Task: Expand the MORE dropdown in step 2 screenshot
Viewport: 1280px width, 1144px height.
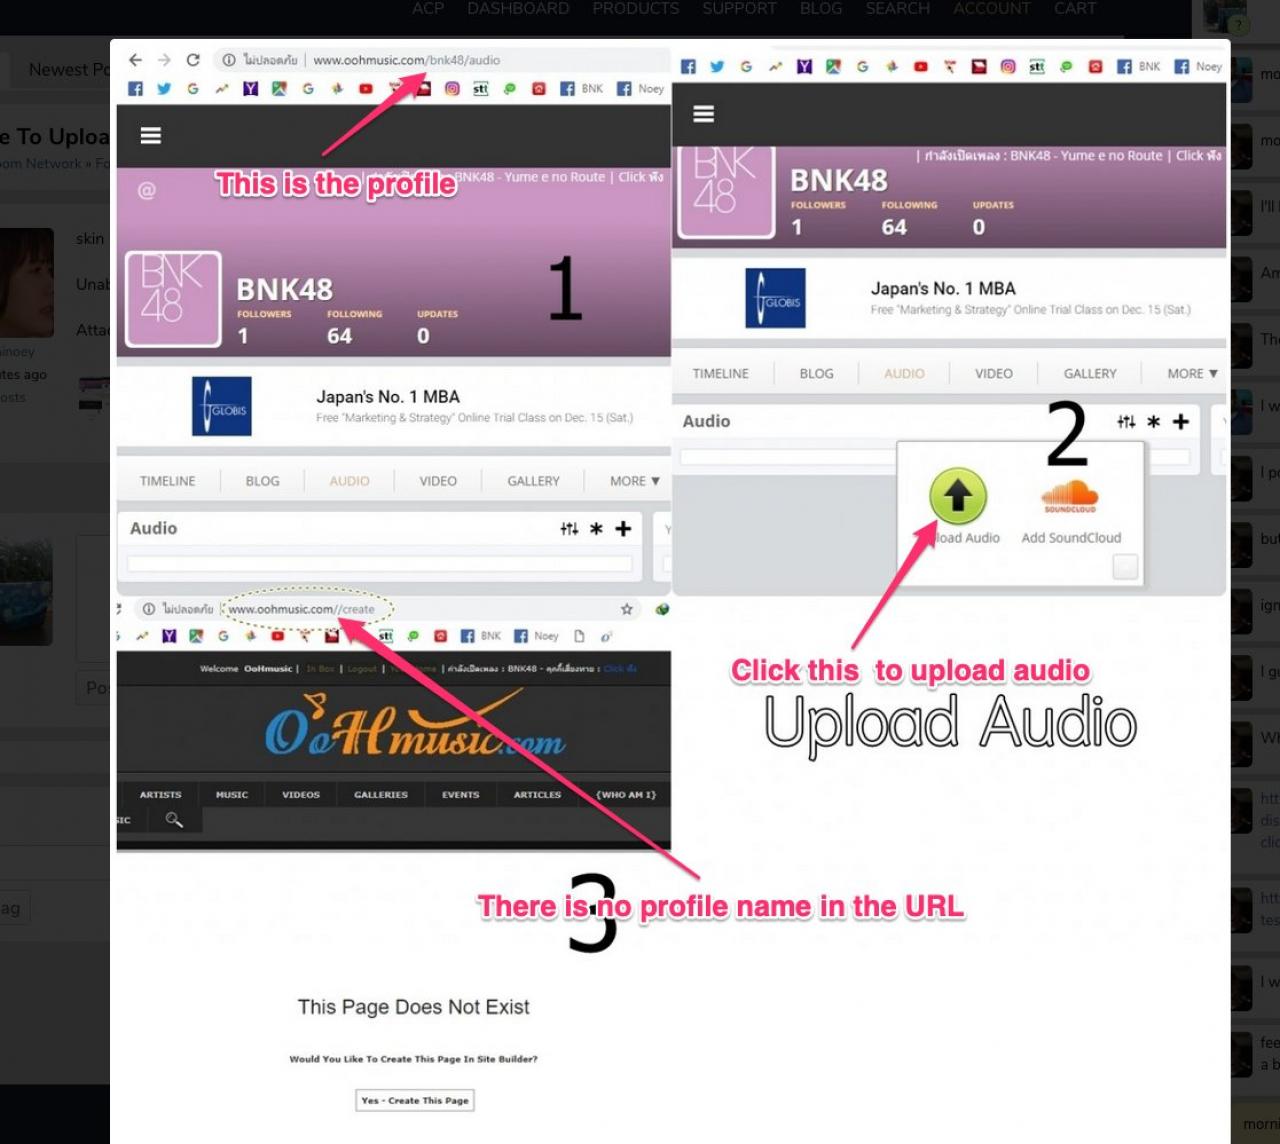Action: click(1192, 374)
